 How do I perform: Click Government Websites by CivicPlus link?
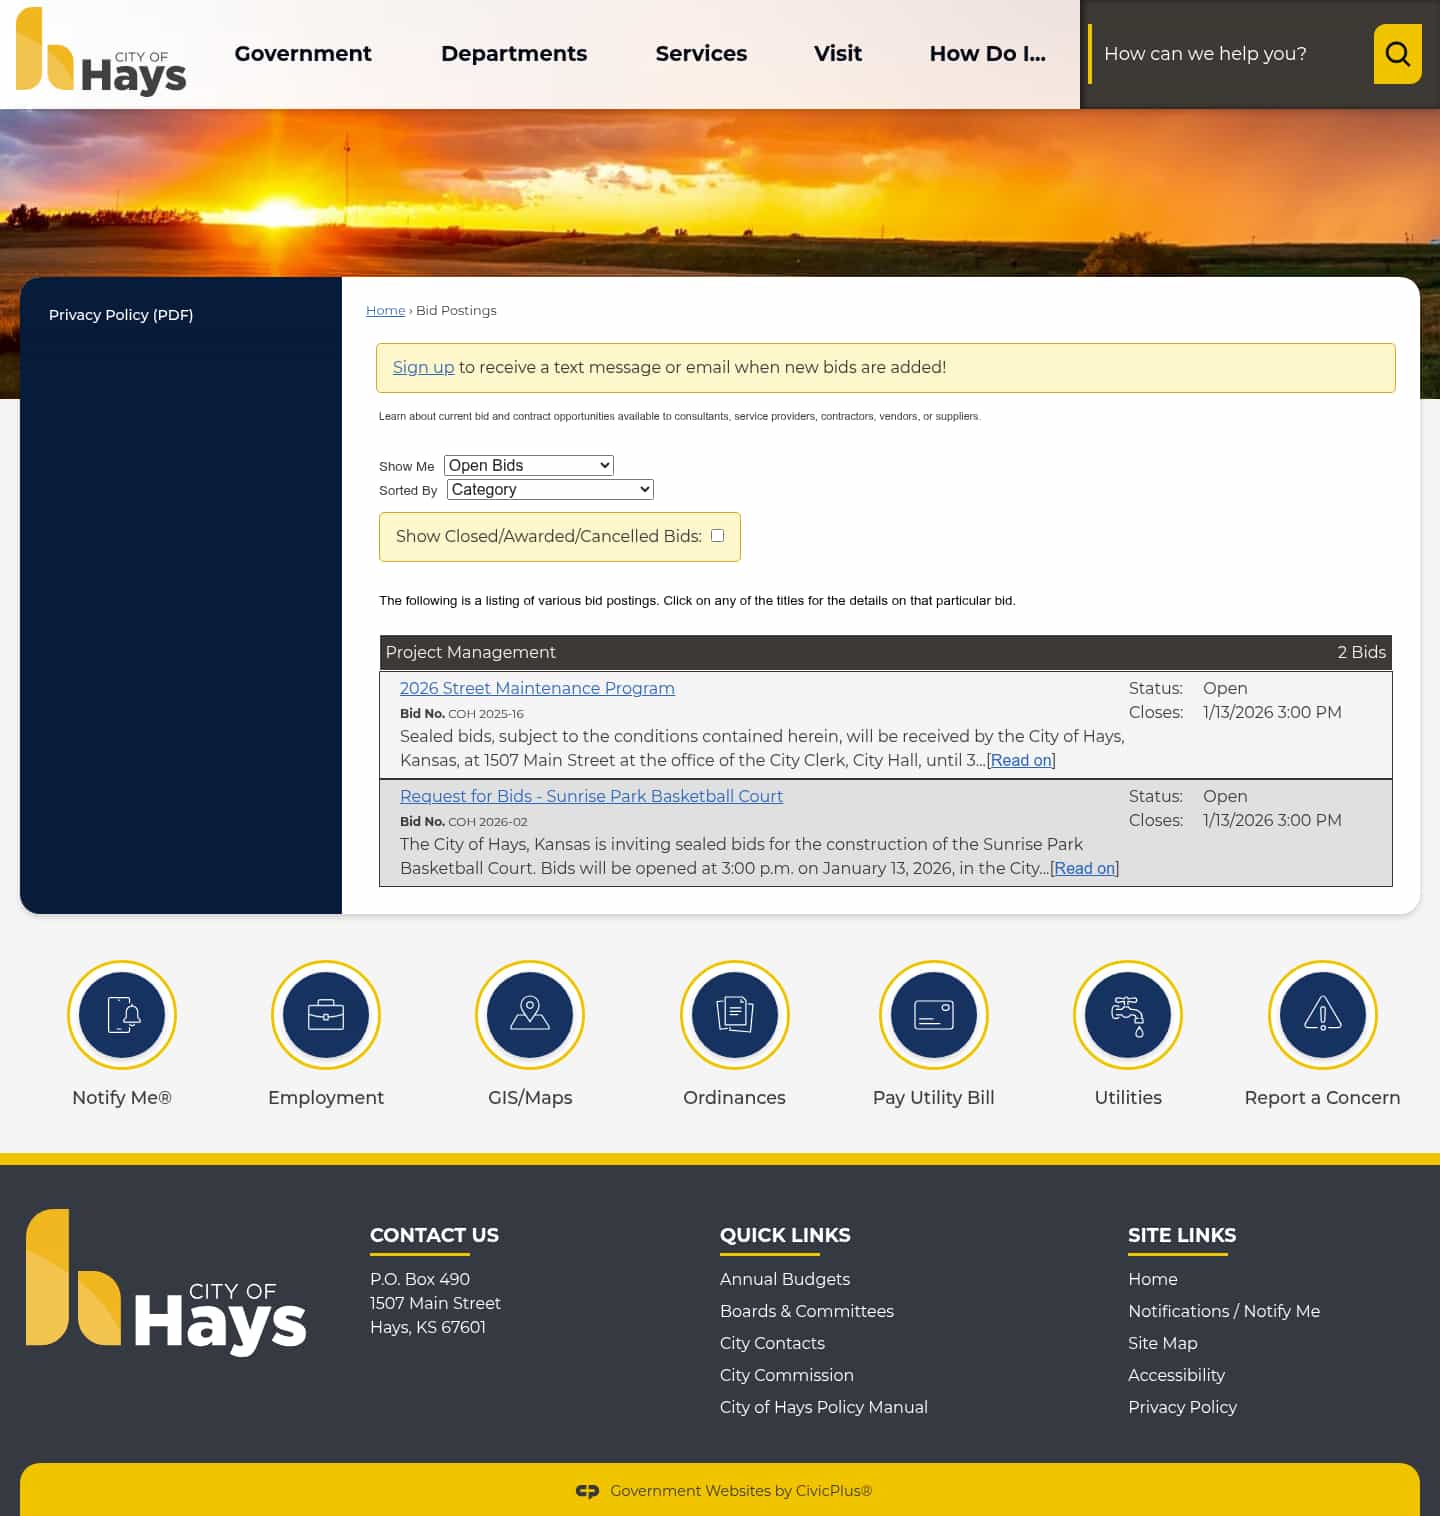click(x=741, y=1491)
